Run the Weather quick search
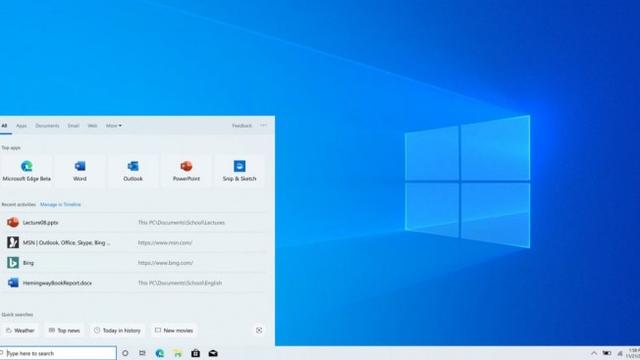The width and height of the screenshot is (640, 360). tap(20, 330)
